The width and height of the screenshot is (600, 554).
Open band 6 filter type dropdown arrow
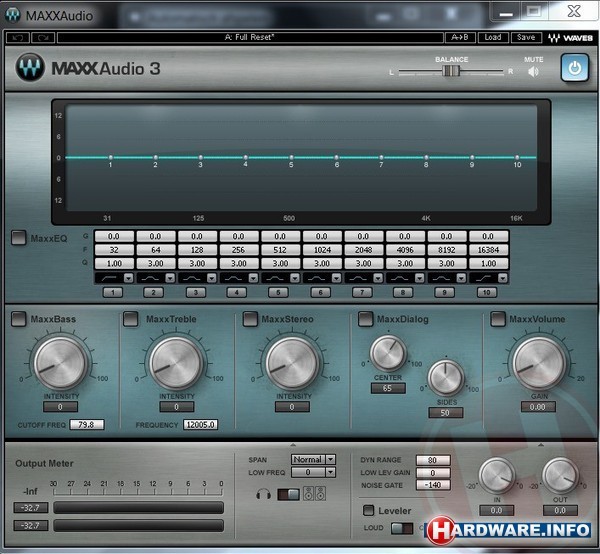pyautogui.click(x=336, y=278)
